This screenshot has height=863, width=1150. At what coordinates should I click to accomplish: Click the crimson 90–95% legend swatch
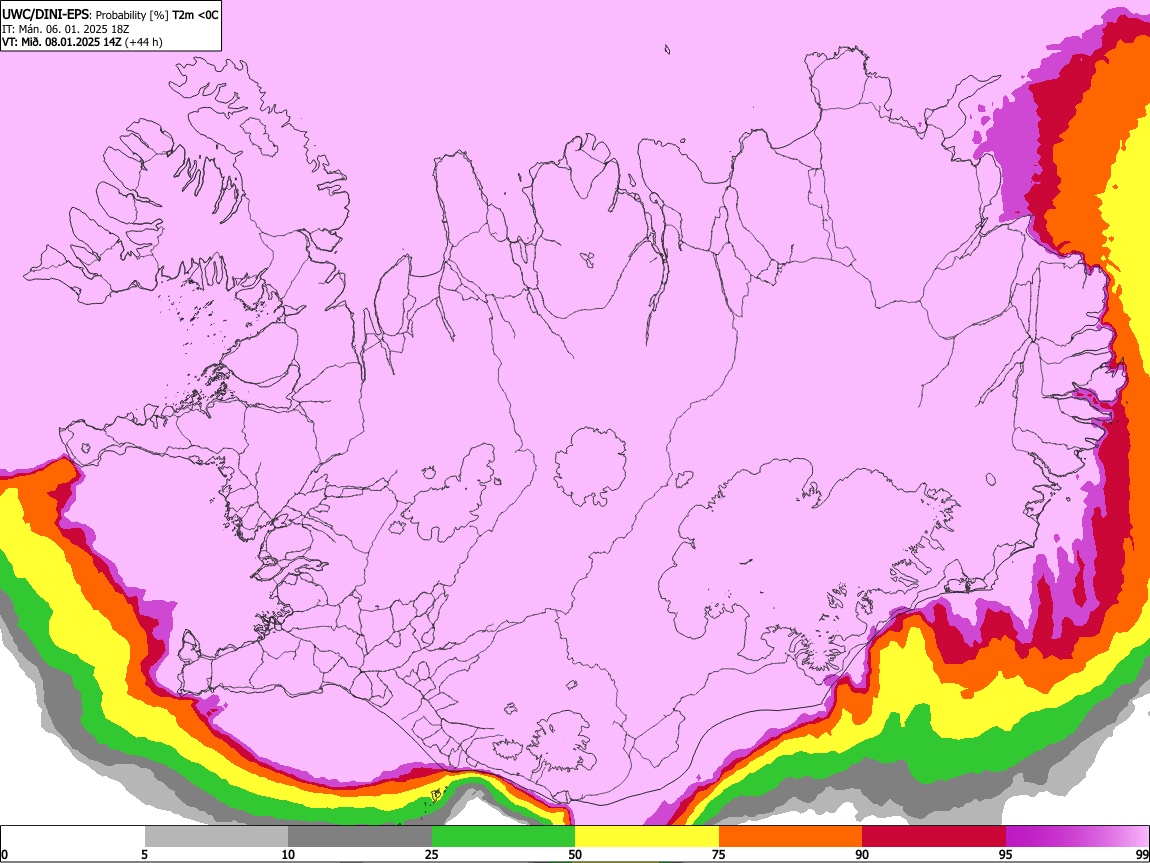[x=934, y=837]
